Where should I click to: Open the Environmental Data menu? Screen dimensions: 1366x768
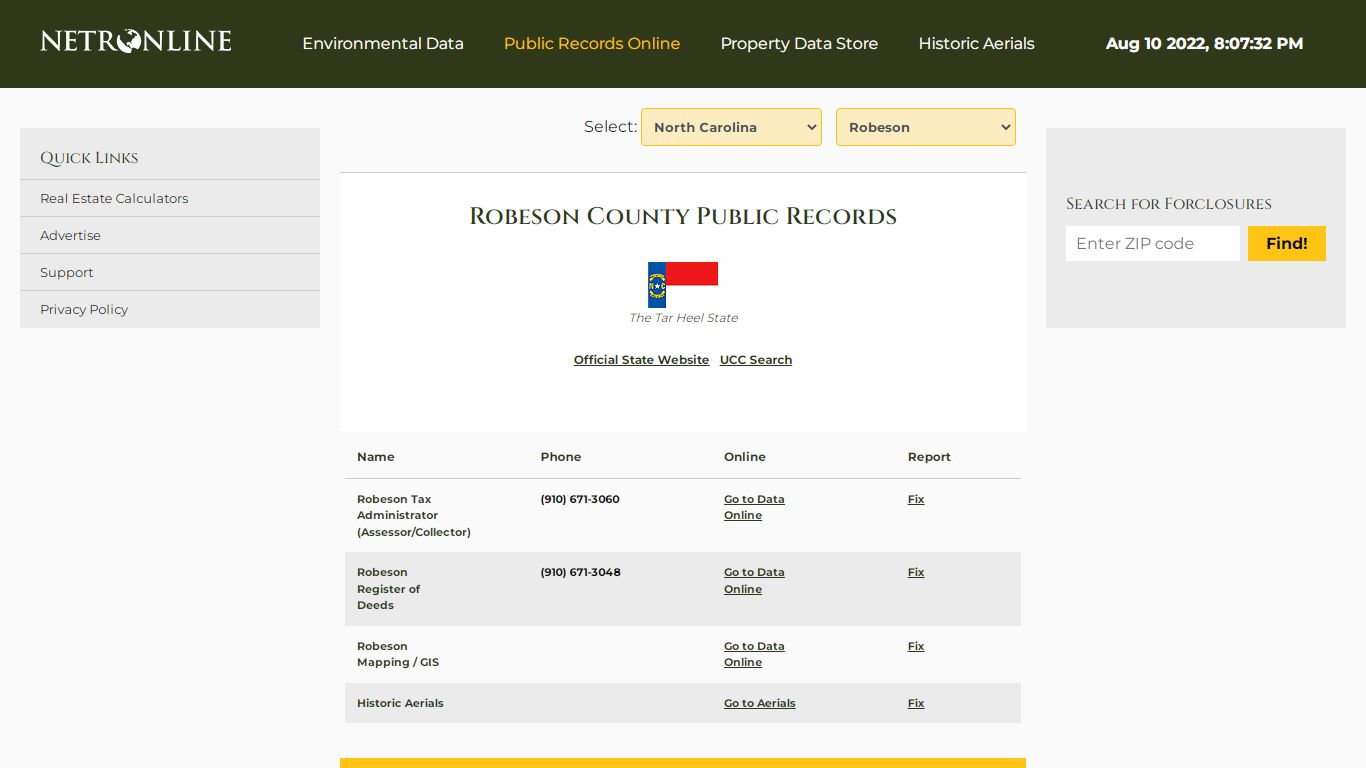click(383, 44)
